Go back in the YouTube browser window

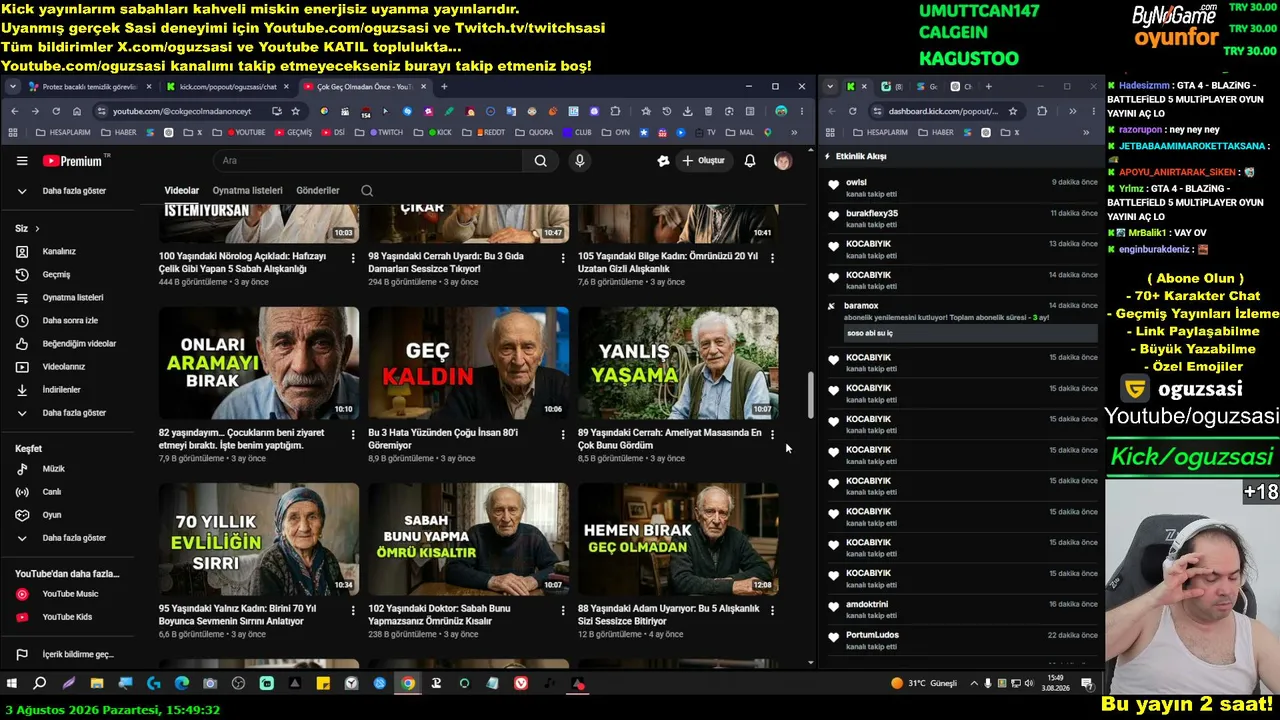[x=14, y=111]
